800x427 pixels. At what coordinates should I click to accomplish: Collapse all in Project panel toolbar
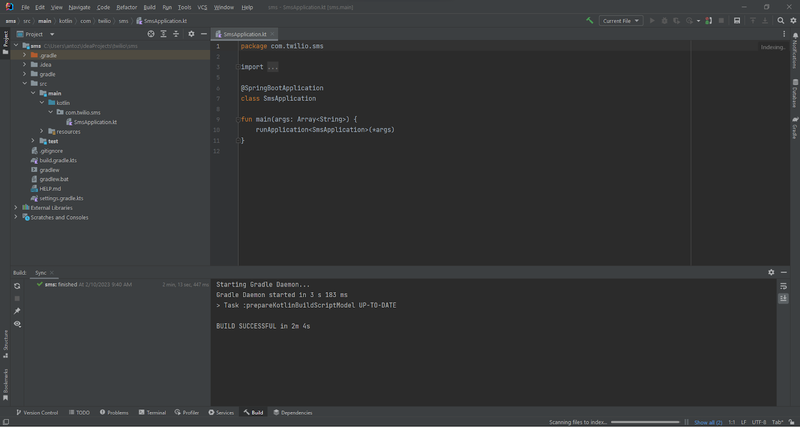pos(177,33)
